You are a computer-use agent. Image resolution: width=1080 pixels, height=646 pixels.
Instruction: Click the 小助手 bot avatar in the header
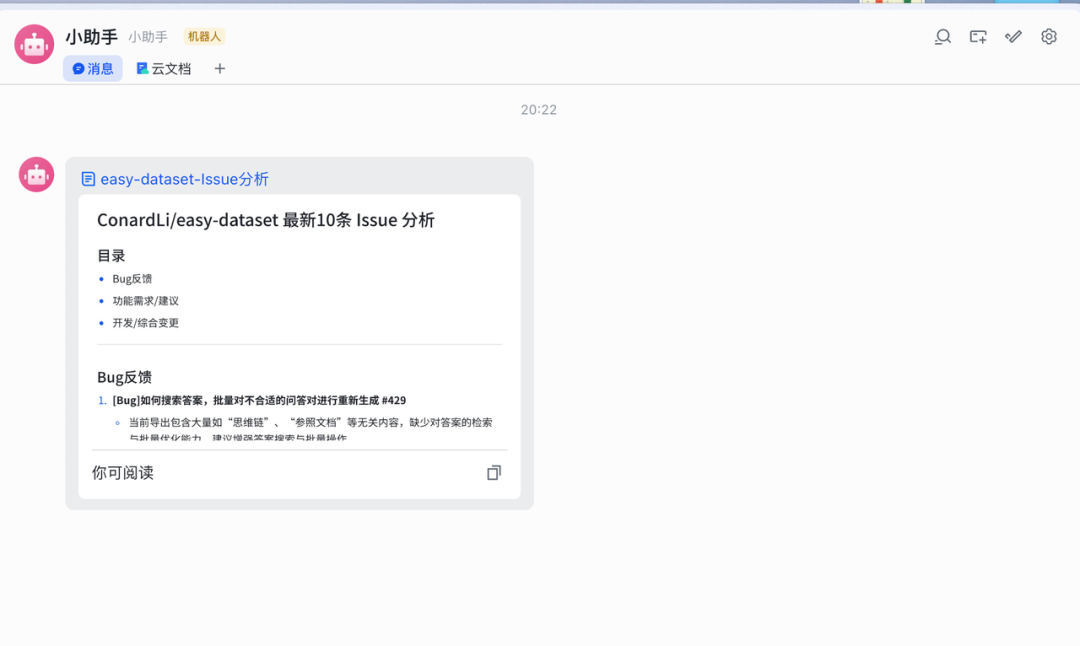coord(33,44)
